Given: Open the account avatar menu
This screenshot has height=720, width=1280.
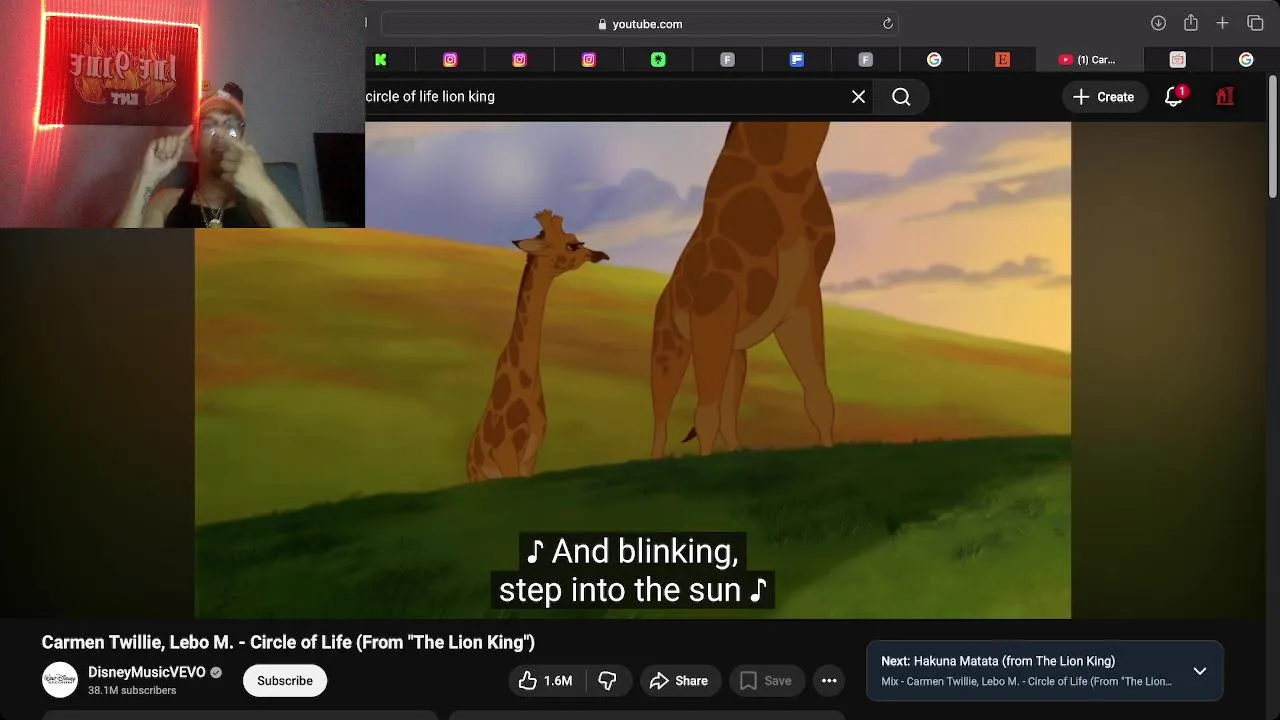Looking at the screenshot, I should tap(1225, 97).
